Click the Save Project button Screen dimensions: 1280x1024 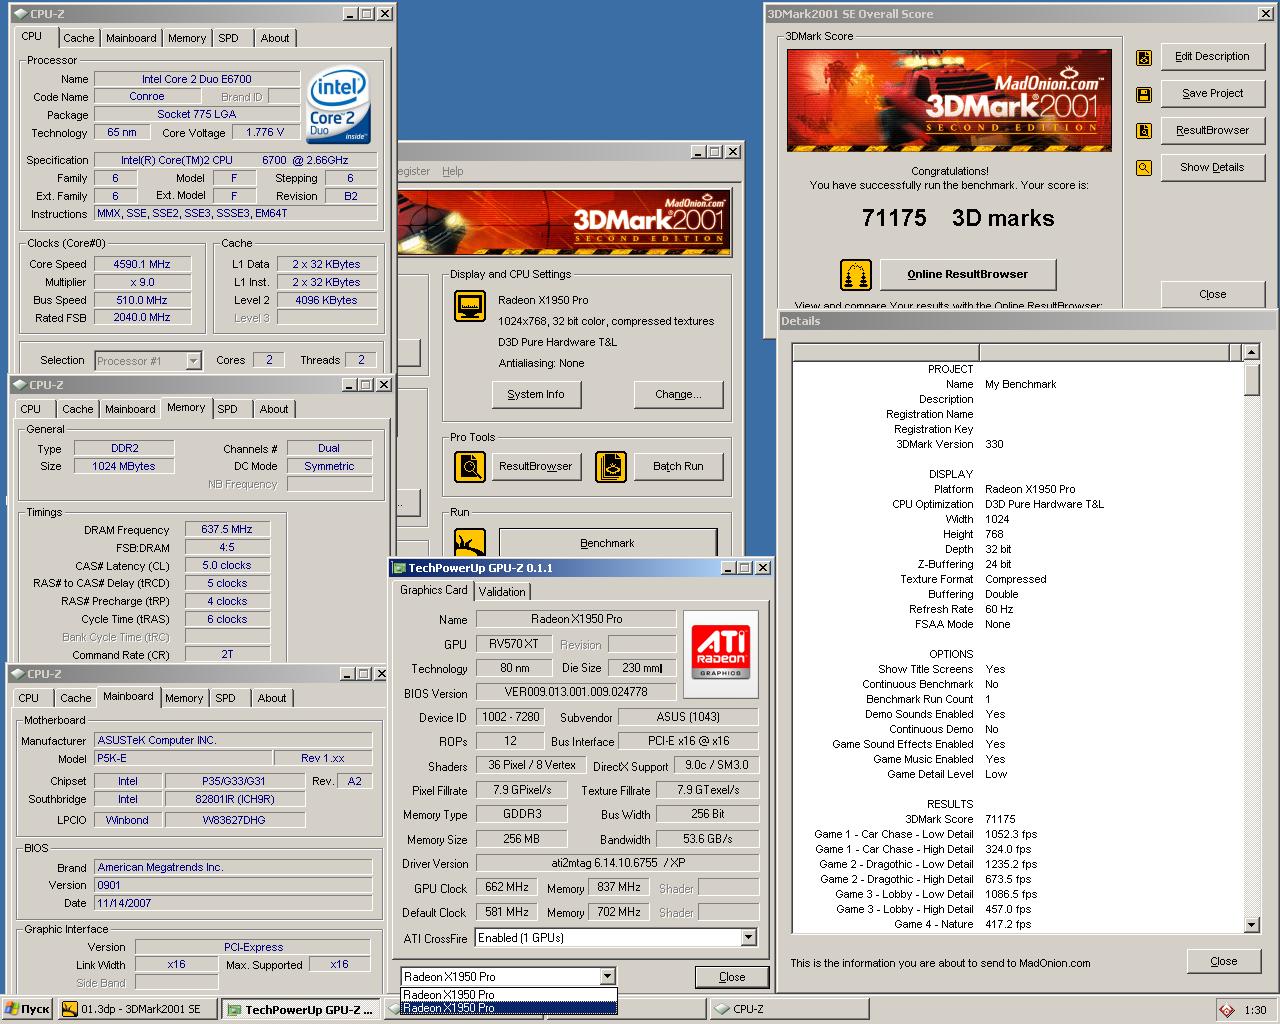tap(1212, 93)
